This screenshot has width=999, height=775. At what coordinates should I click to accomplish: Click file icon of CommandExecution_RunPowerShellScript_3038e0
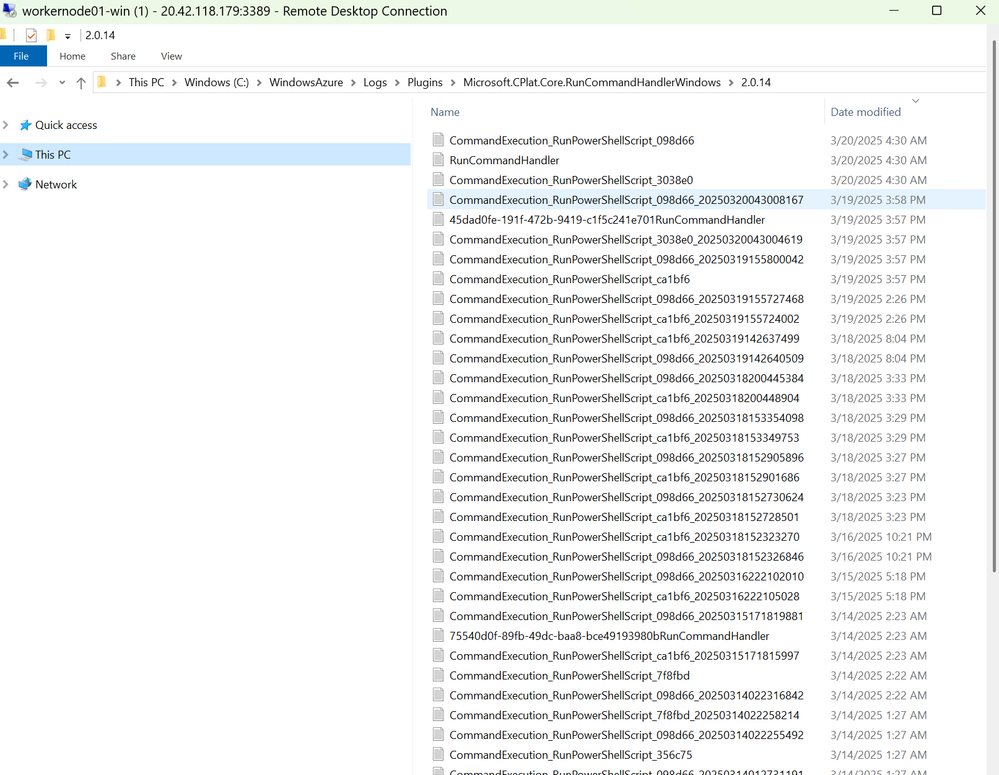click(438, 180)
